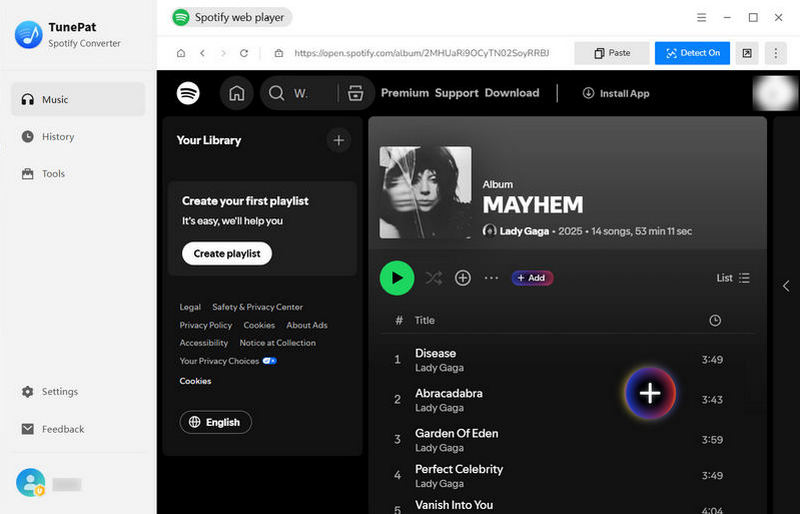Click the Spotify Home button
Viewport: 800px width, 514px height.
(x=236, y=93)
